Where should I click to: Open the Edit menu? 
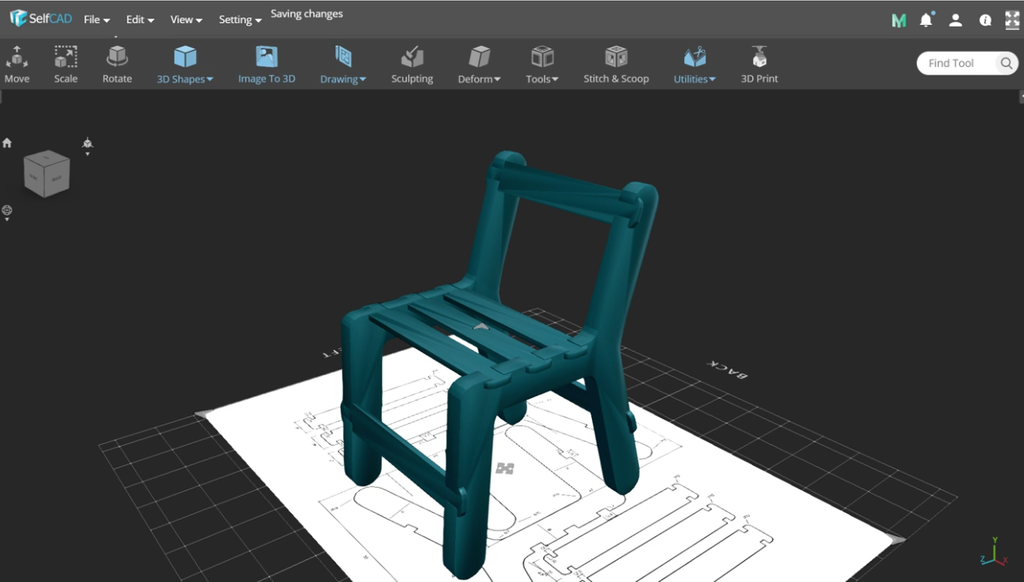click(139, 19)
